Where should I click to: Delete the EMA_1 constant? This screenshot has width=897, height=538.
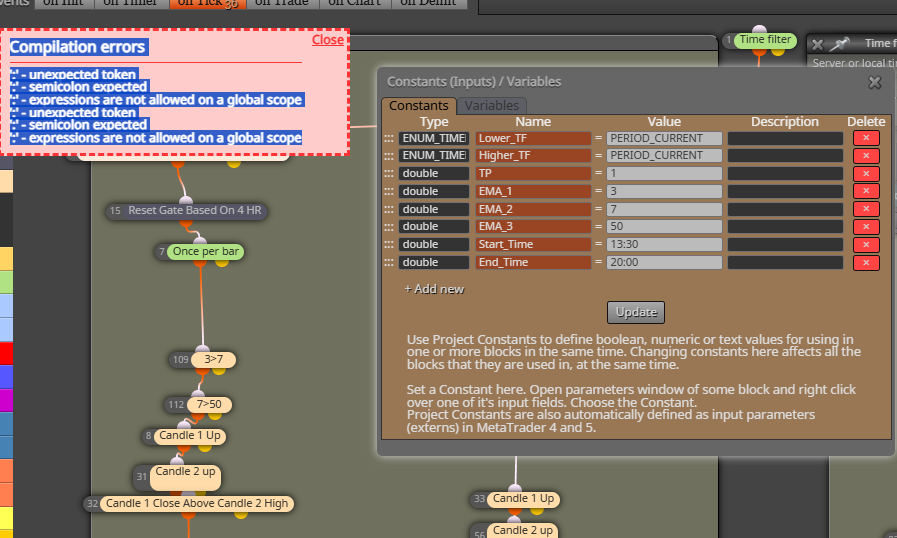pyautogui.click(x=866, y=191)
